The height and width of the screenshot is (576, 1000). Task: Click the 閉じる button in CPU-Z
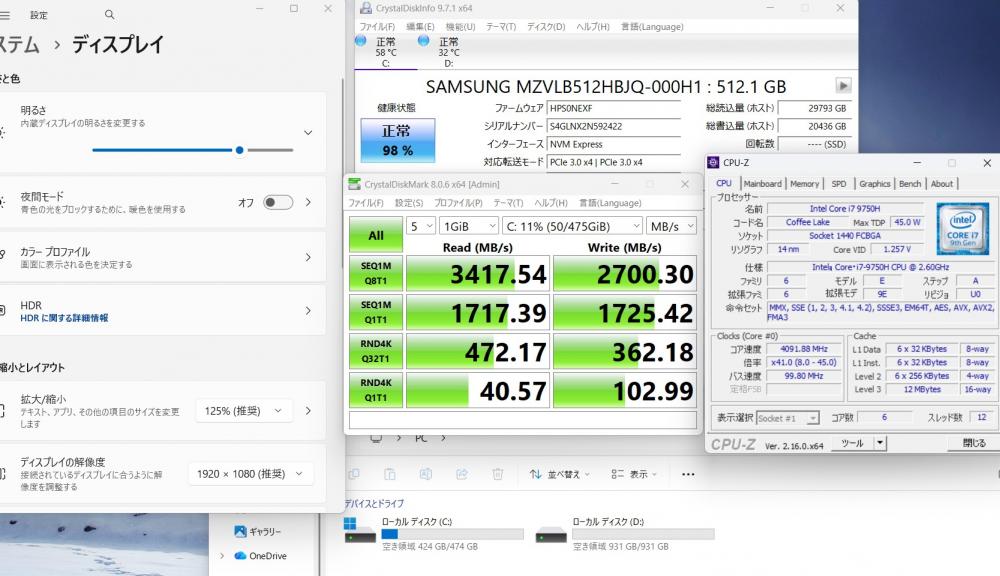[x=973, y=443]
